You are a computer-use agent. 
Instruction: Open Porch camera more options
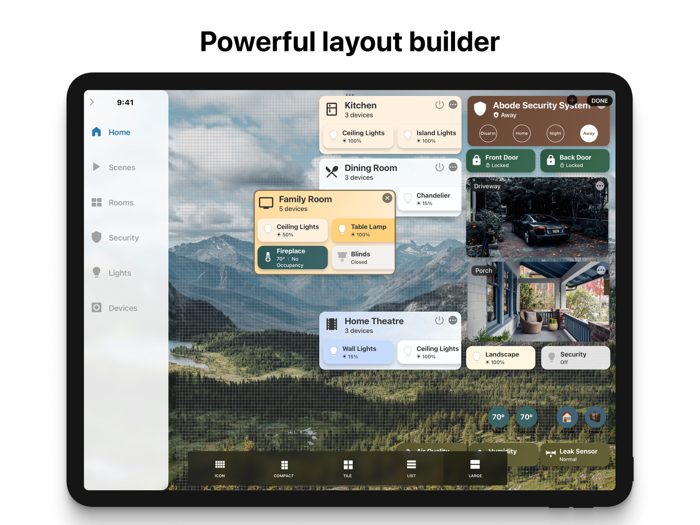(601, 270)
